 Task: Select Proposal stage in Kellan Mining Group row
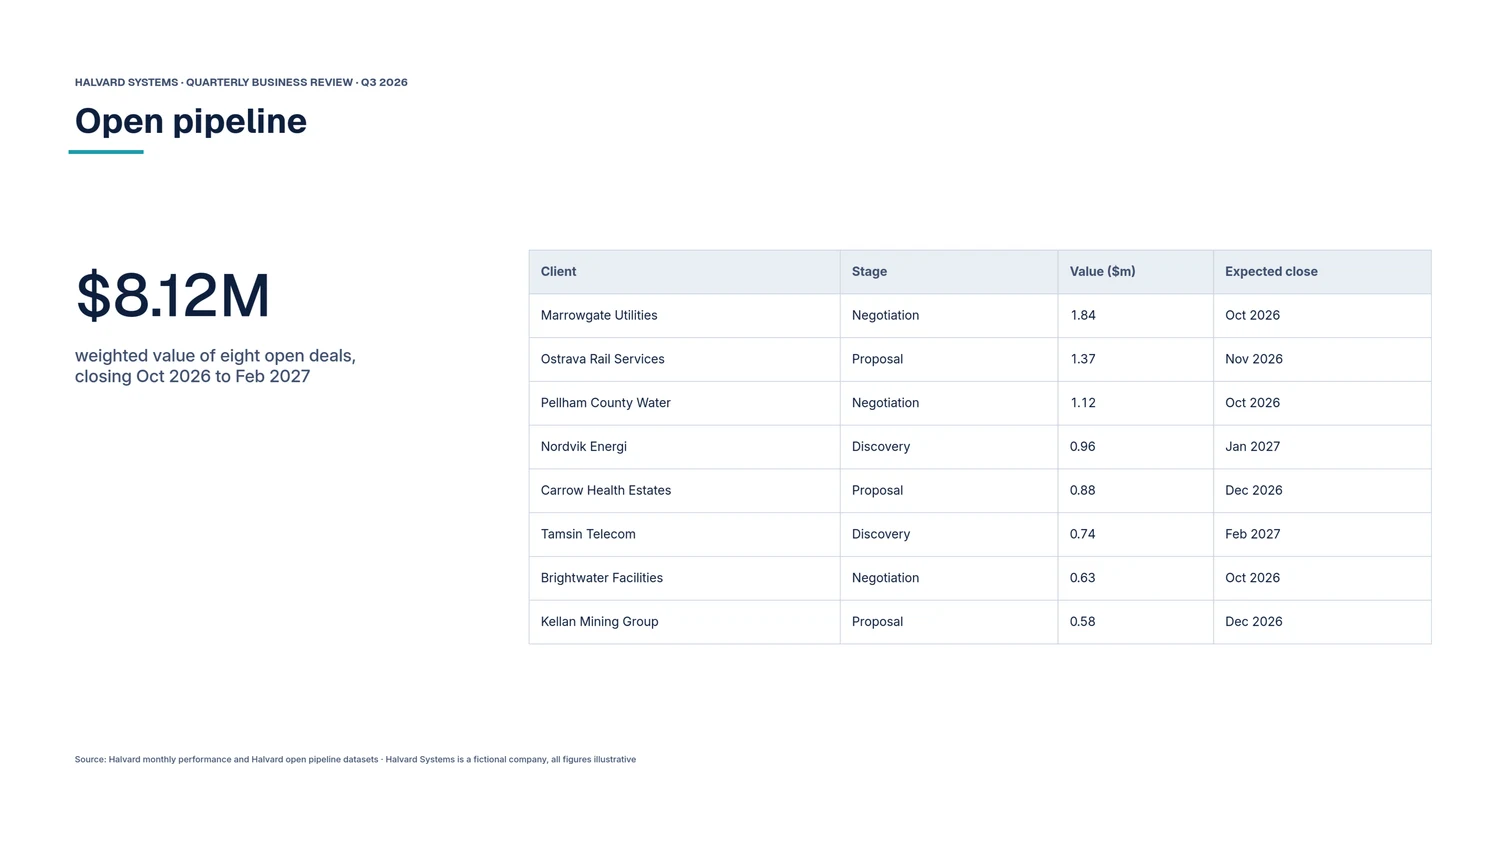(949, 622)
